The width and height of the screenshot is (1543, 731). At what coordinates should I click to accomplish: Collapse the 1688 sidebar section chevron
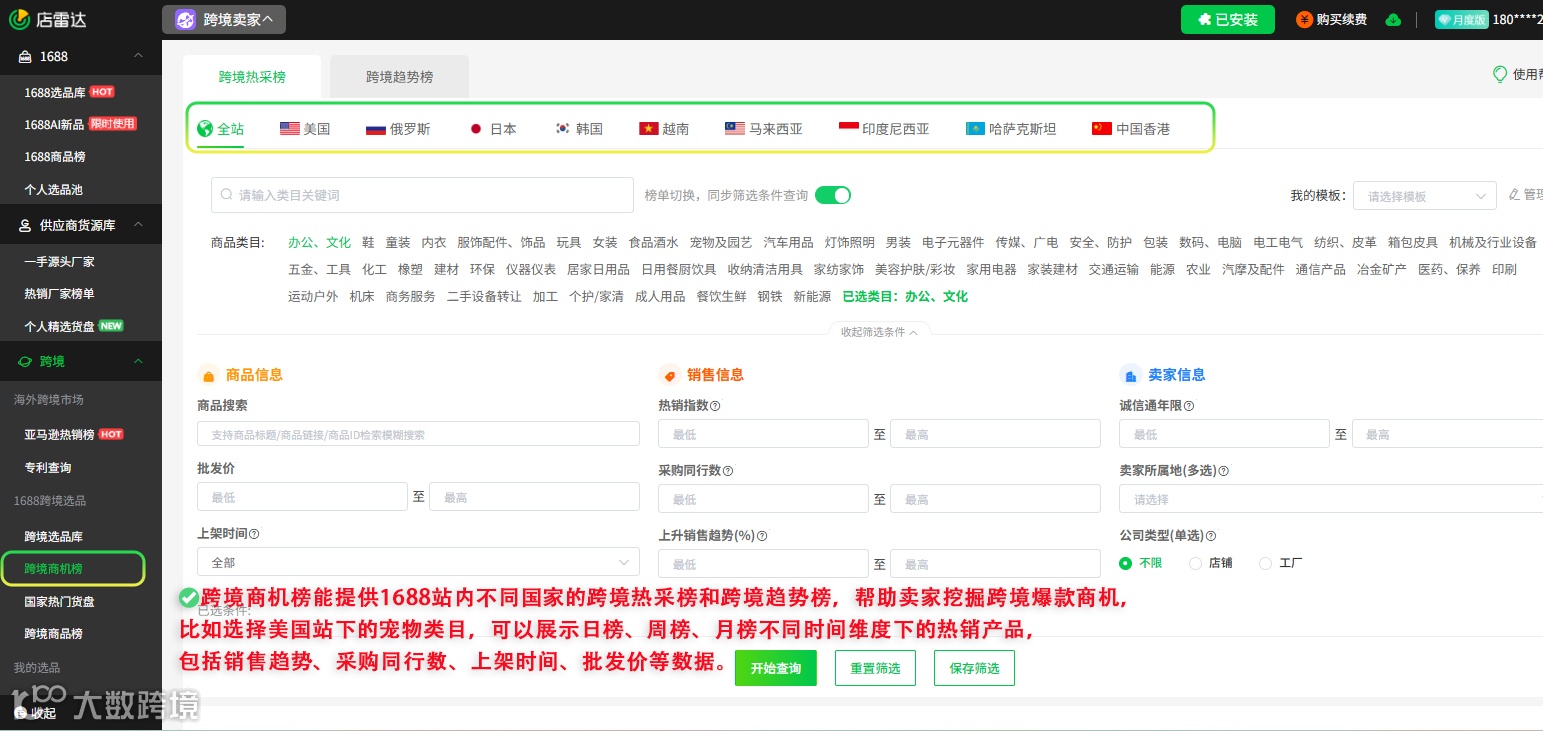(138, 56)
